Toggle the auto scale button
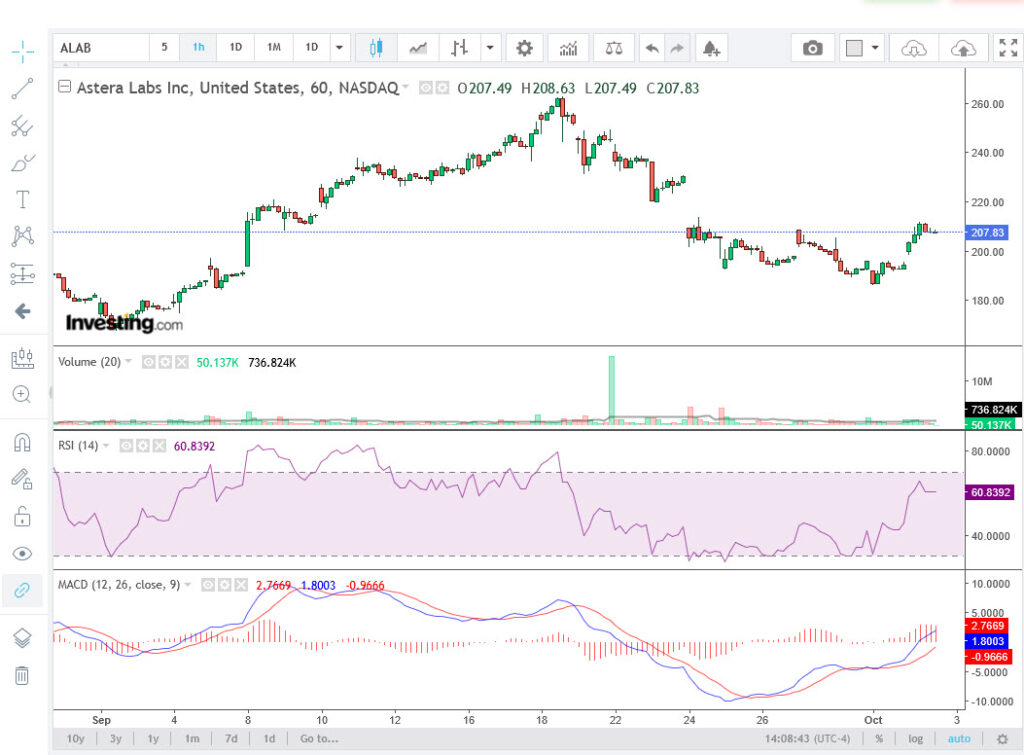 pos(958,739)
